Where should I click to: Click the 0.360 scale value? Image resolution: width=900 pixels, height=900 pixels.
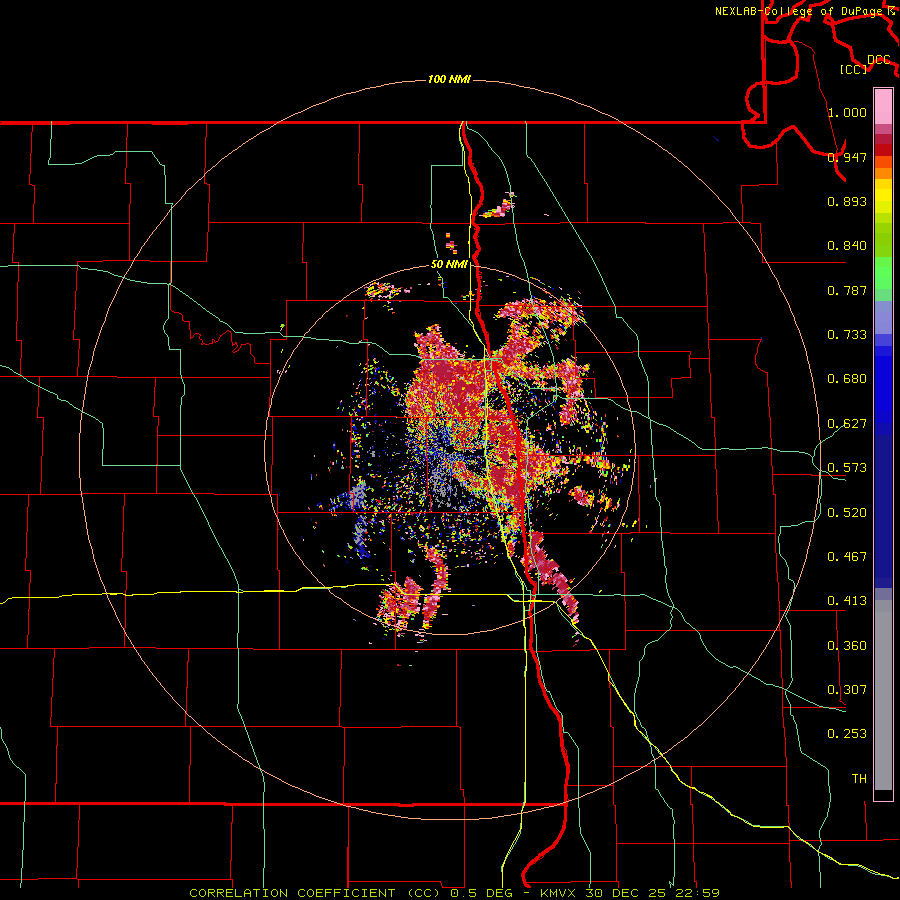point(847,646)
